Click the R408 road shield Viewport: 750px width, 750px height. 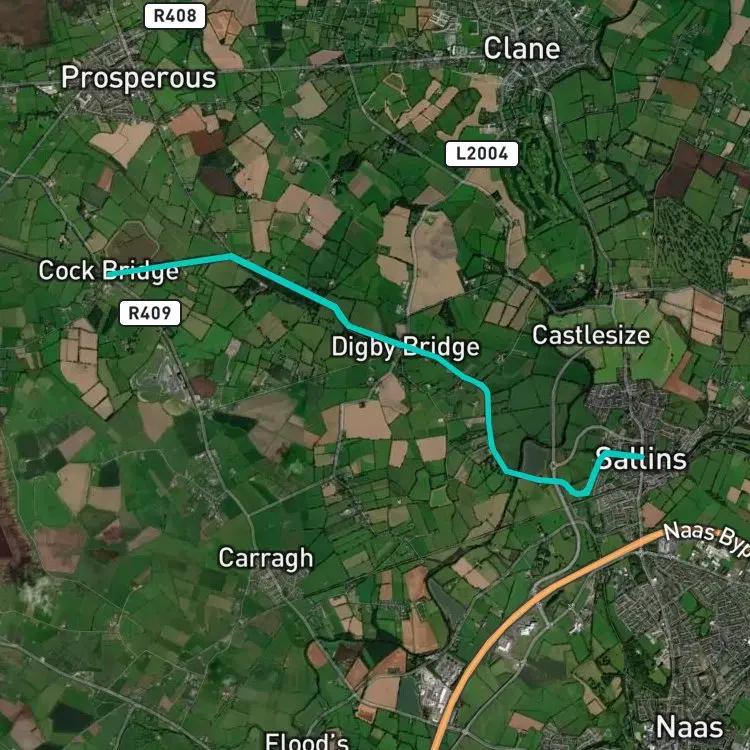point(175,16)
